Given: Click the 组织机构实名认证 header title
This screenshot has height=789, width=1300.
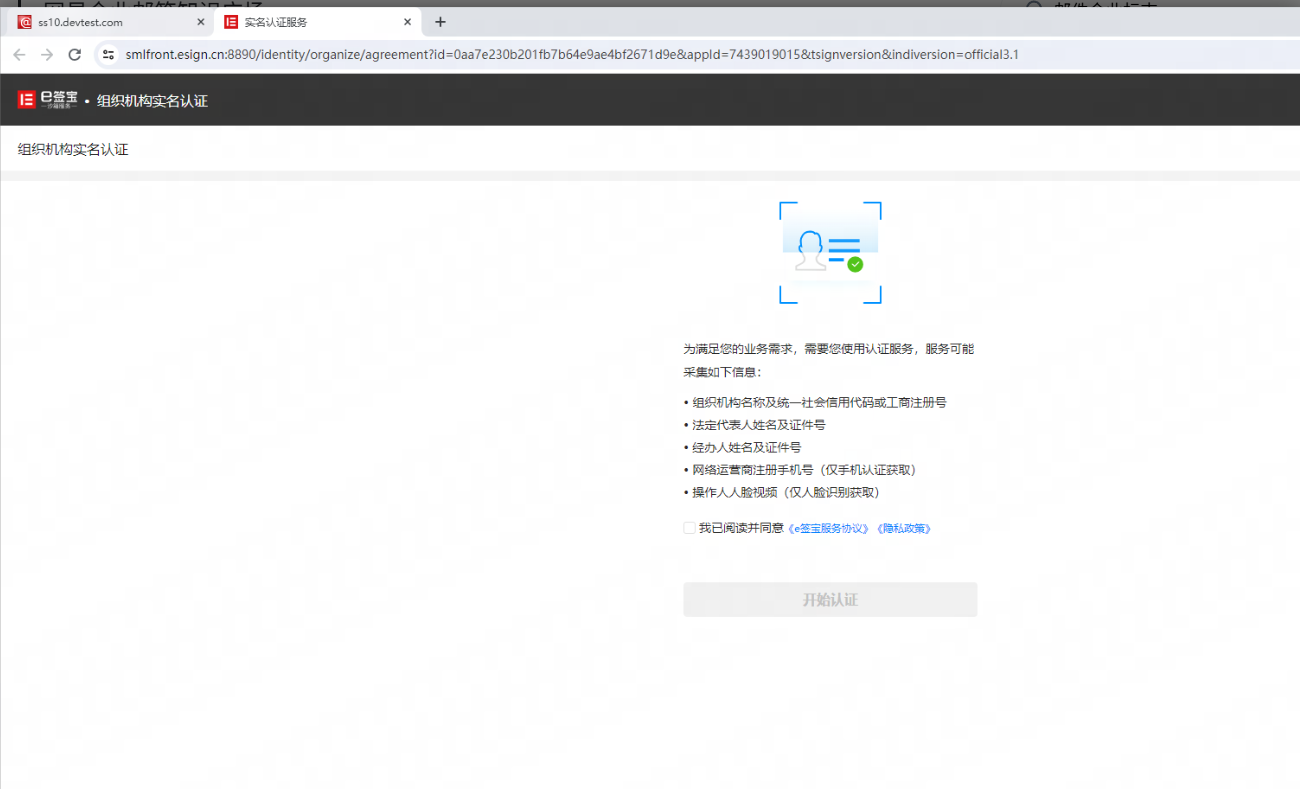Looking at the screenshot, I should pos(152,101).
